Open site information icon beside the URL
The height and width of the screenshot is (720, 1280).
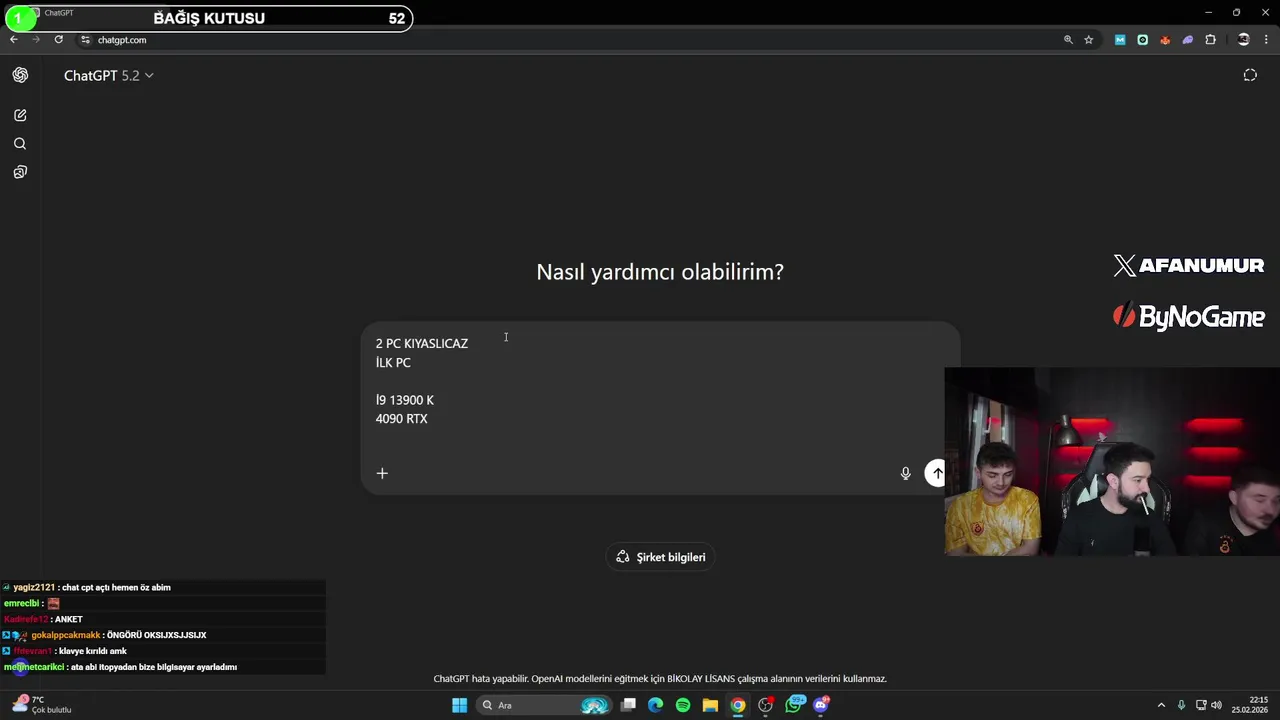[86, 40]
